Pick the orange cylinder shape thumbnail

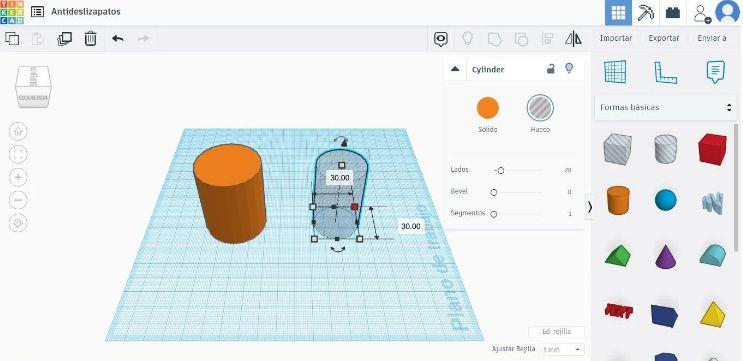618,200
